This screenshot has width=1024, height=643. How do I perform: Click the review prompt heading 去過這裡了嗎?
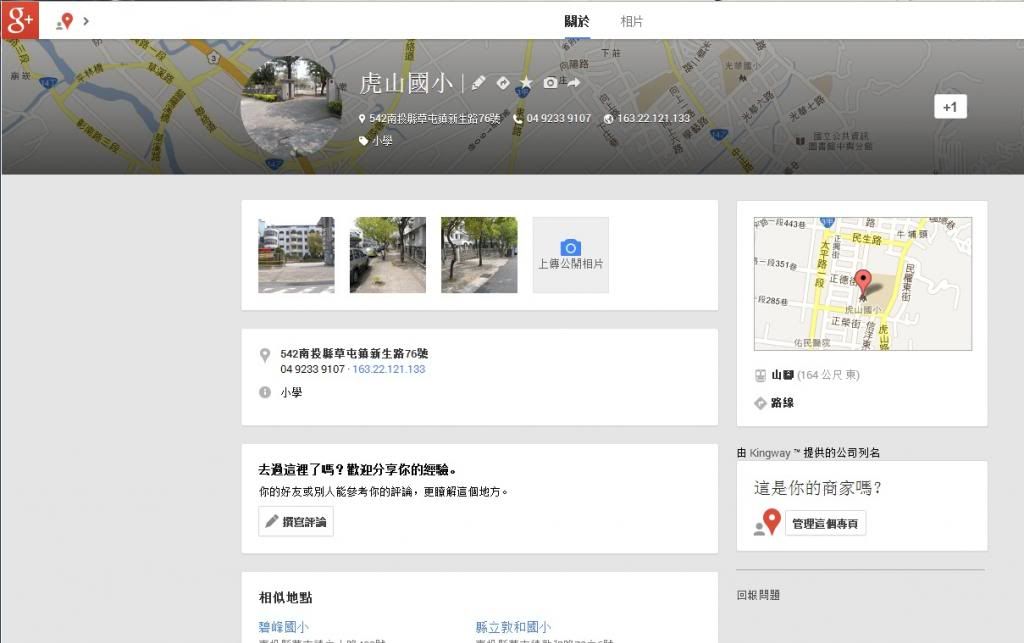357,469
